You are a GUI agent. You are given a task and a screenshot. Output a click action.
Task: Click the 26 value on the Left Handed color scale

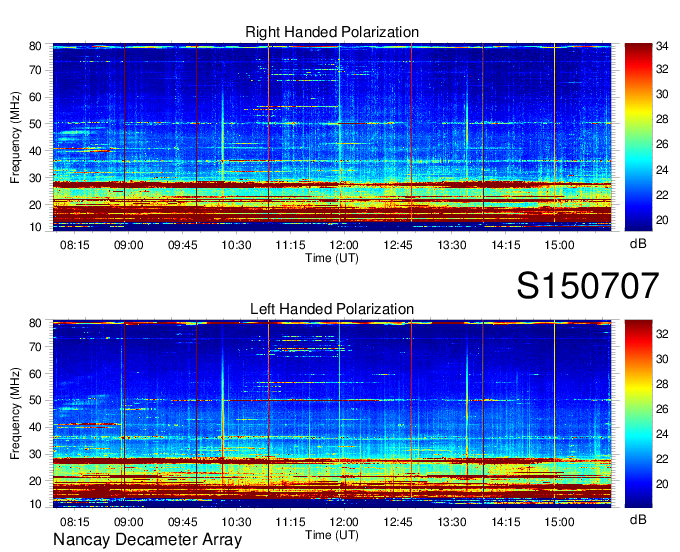point(662,409)
